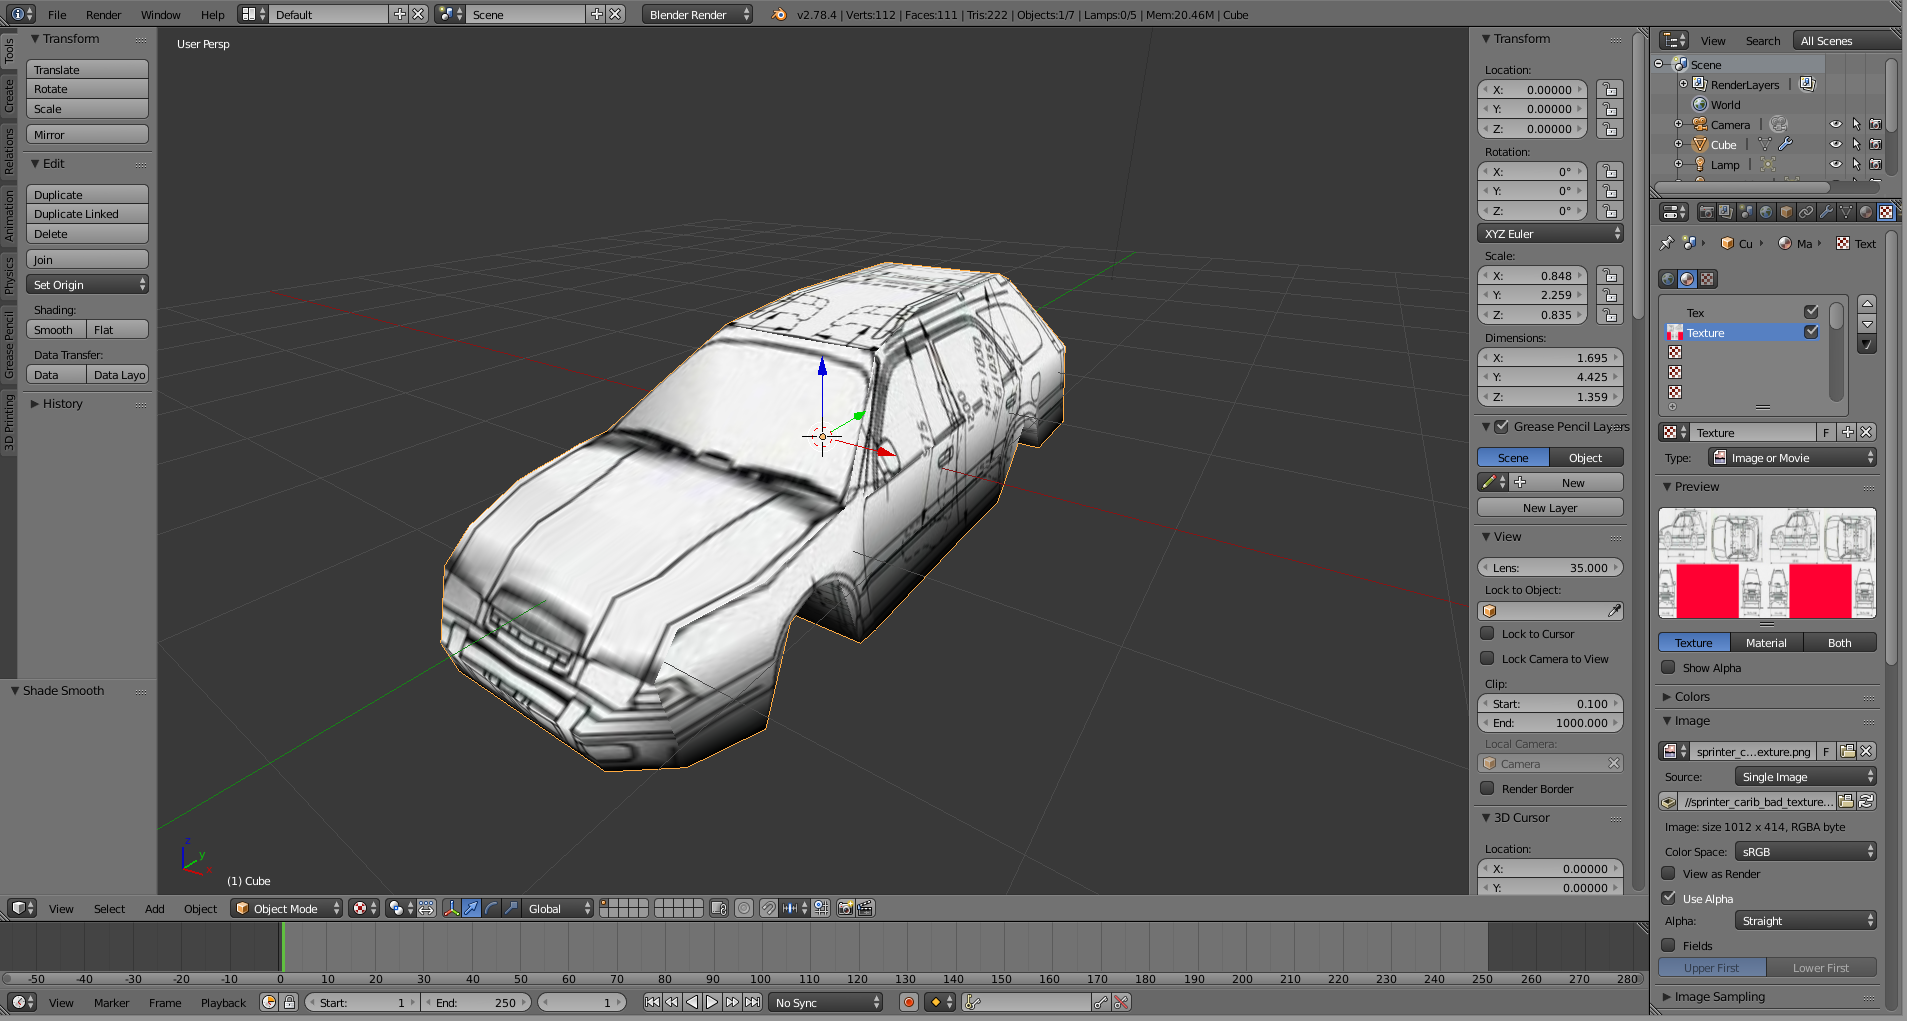Enable the Lock to Cursor checkbox
The image size is (1907, 1021).
1487,633
